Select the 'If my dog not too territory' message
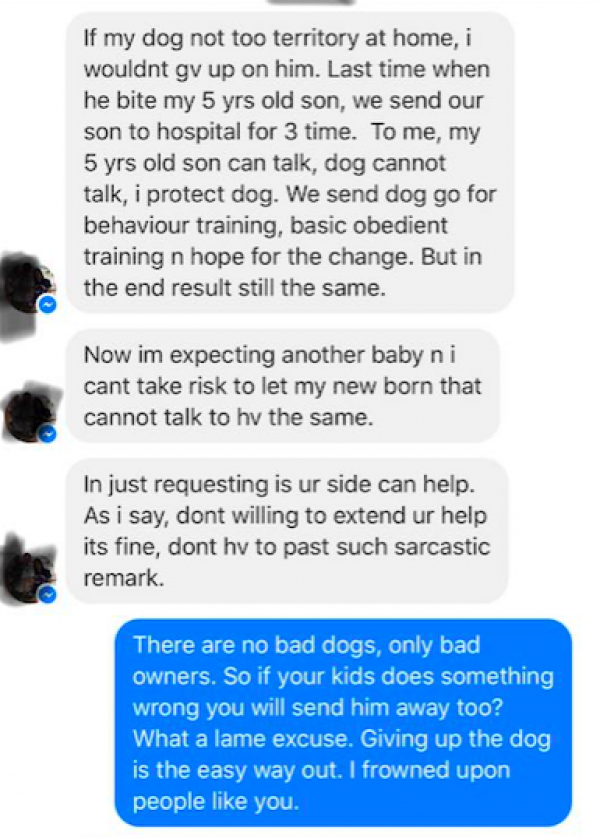 (290, 162)
